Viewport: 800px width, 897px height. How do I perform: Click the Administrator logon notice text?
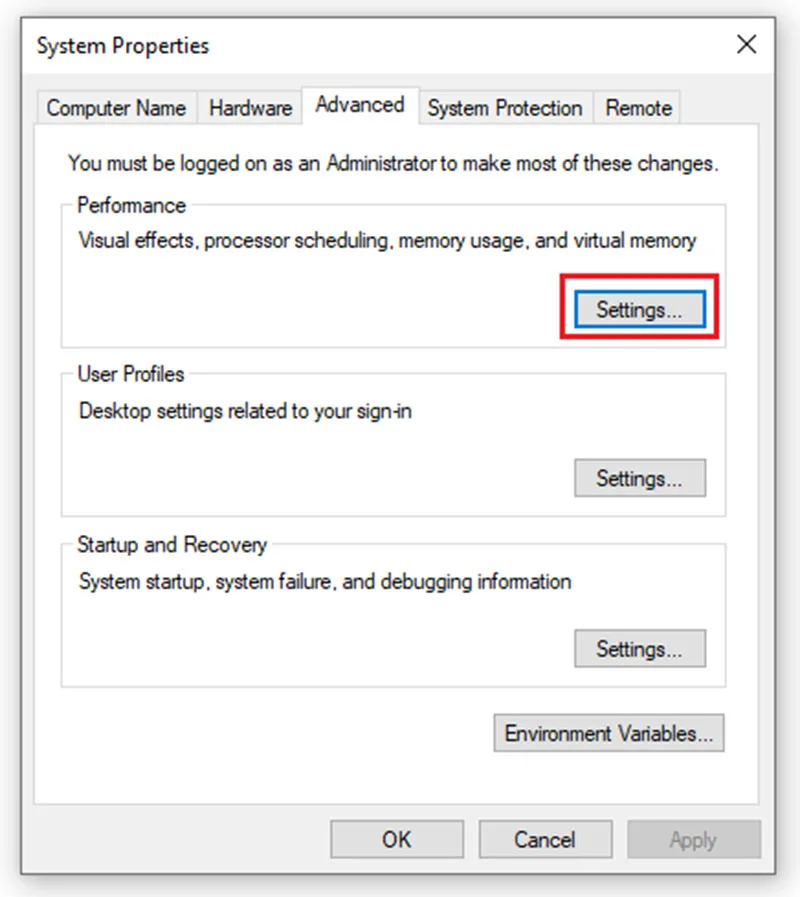pyautogui.click(x=393, y=164)
